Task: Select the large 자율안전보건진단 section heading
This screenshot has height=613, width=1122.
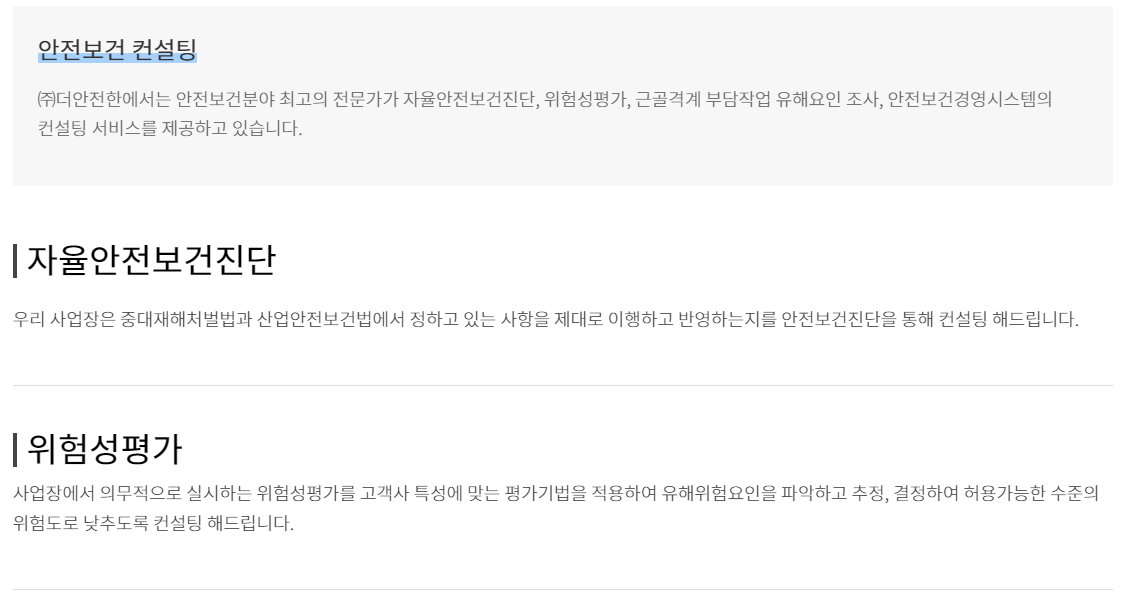Action: (151, 261)
